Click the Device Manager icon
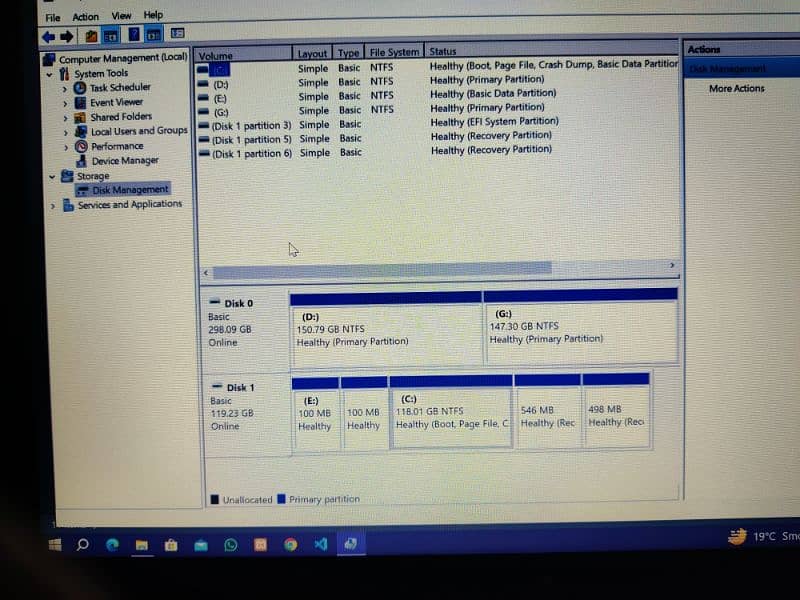Screen dimensions: 800x600 pyautogui.click(x=81, y=161)
